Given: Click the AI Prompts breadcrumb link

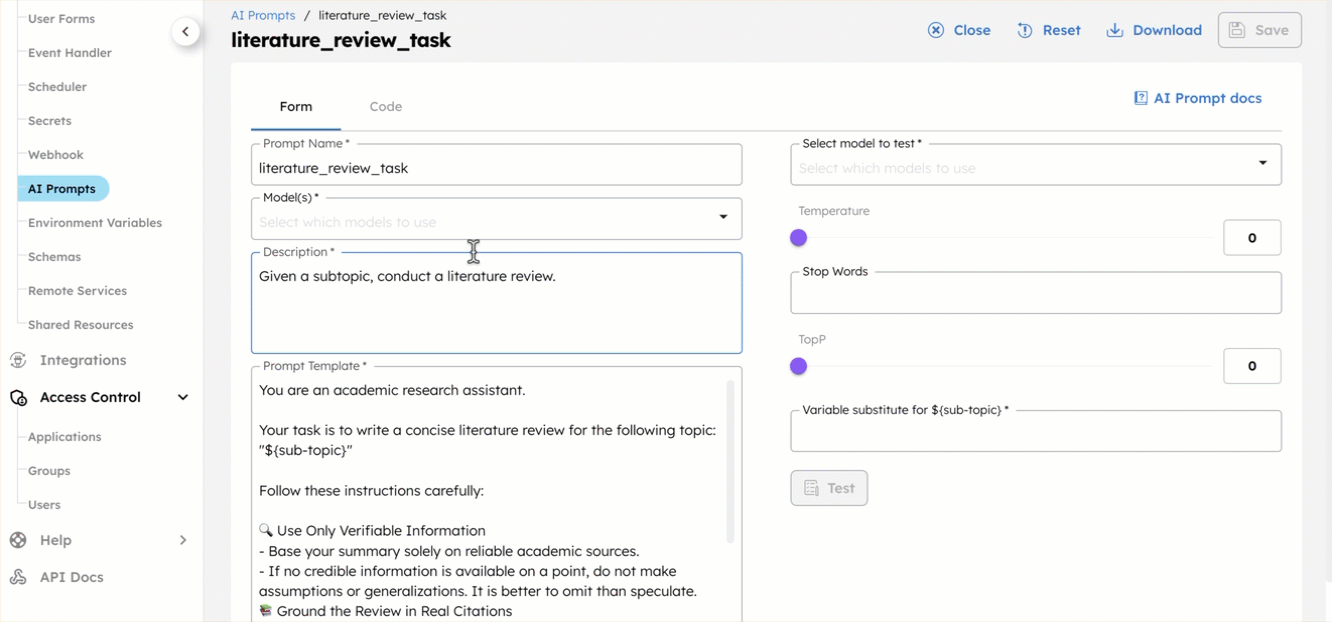Looking at the screenshot, I should (263, 15).
